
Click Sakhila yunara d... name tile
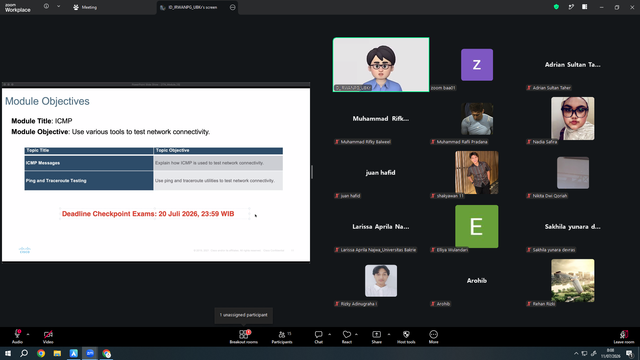pos(573,227)
